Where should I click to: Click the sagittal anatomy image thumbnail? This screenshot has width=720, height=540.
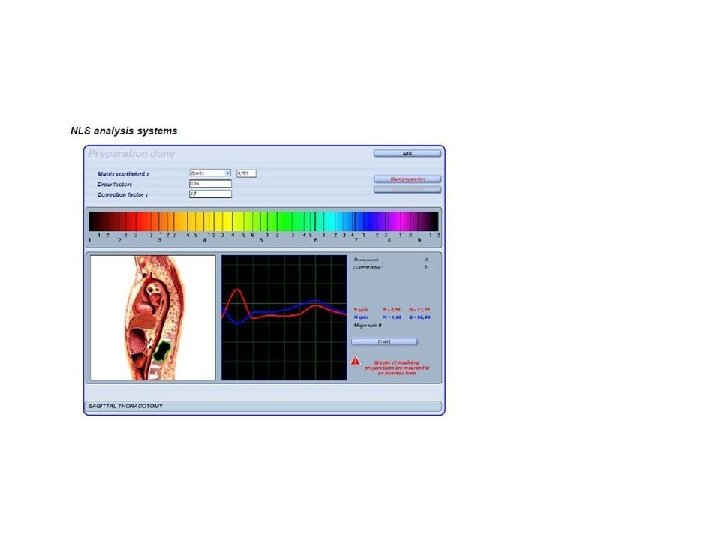[x=153, y=318]
